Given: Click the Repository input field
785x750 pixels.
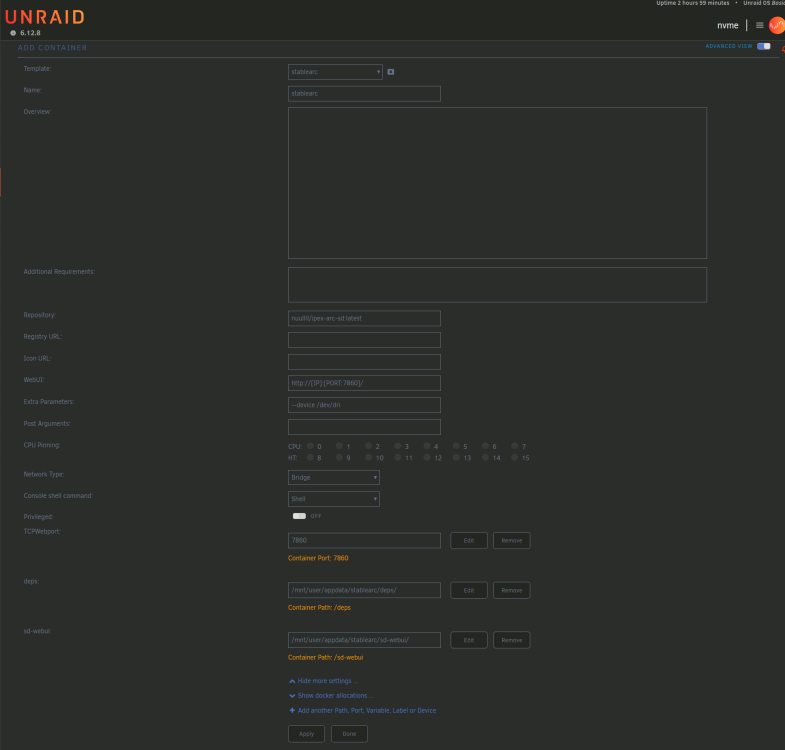Looking at the screenshot, I should (x=364, y=318).
